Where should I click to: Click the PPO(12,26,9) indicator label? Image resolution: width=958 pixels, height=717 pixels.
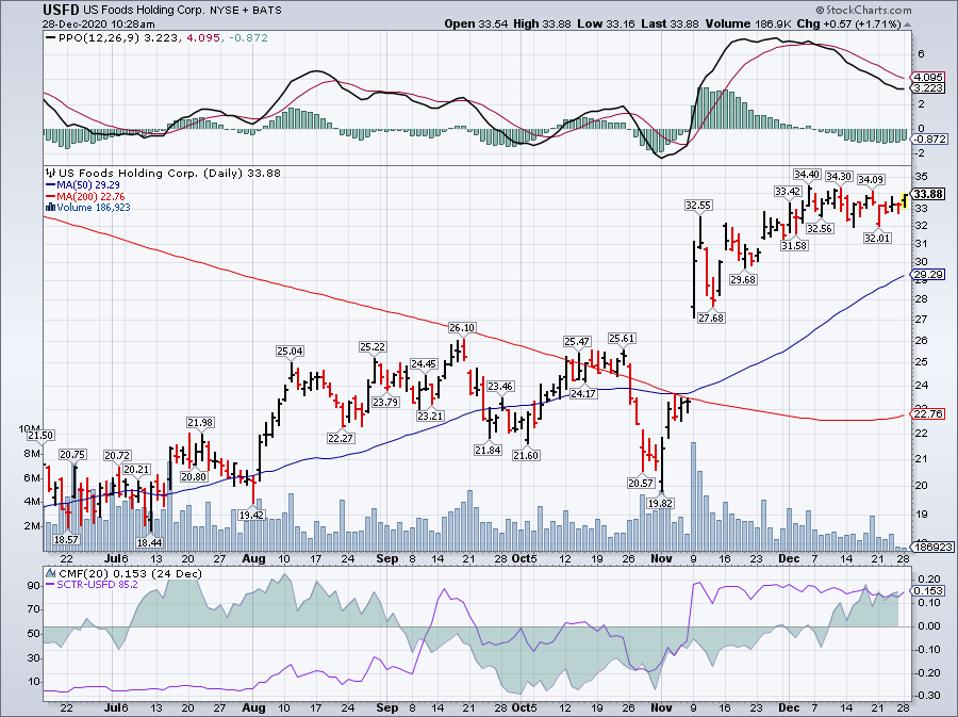click(x=99, y=38)
